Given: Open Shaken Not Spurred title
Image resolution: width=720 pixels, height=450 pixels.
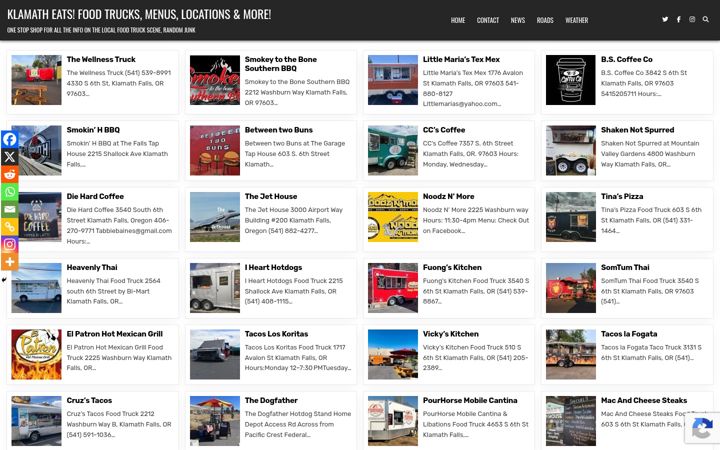Looking at the screenshot, I should tap(637, 130).
